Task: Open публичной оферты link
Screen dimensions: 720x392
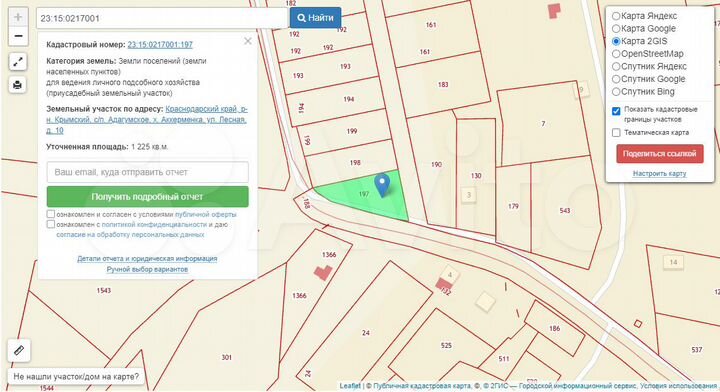Action: click(x=206, y=214)
